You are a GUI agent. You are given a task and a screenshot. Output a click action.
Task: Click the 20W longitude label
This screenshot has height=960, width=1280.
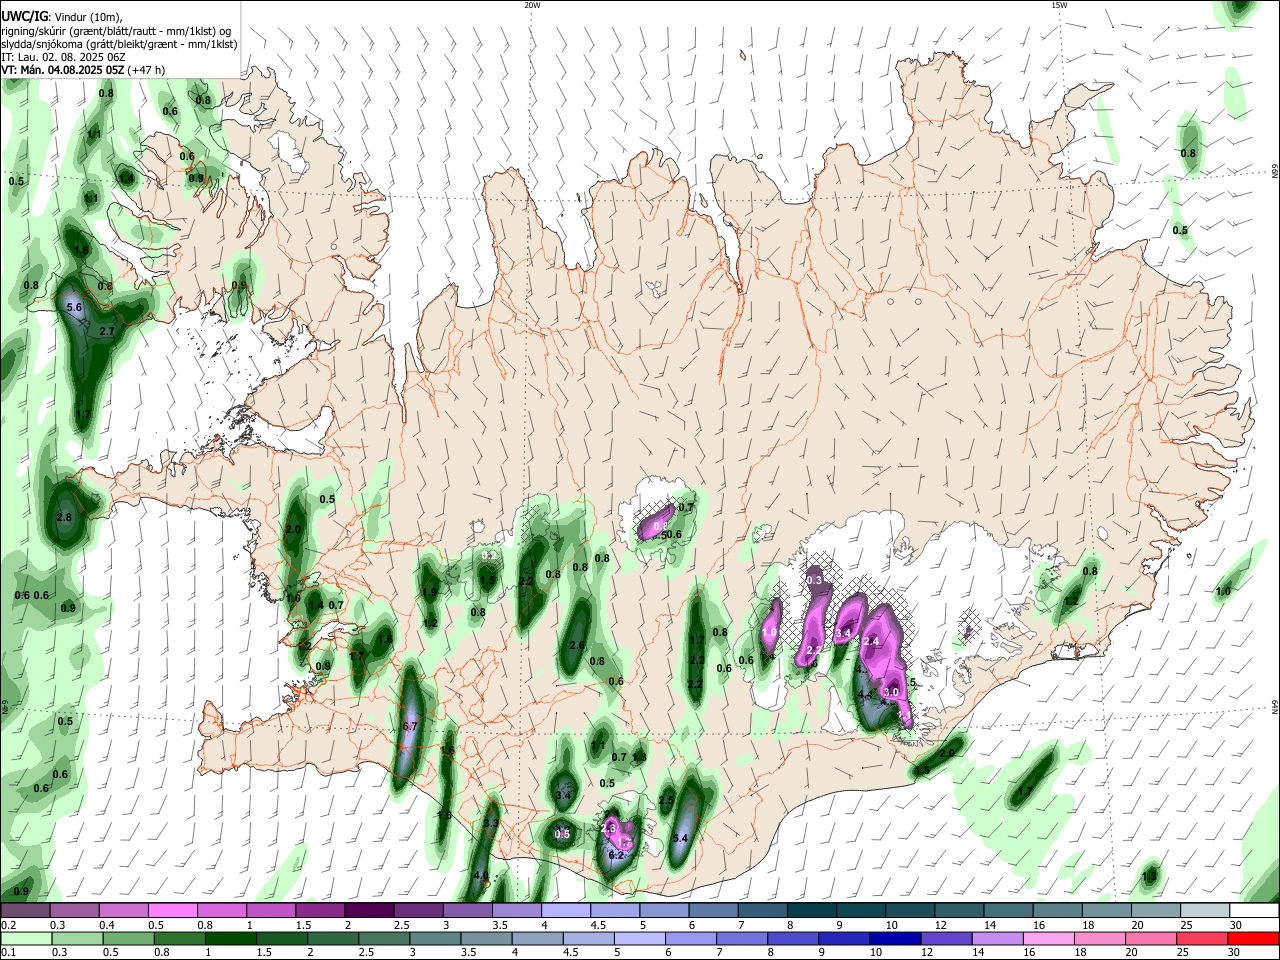pyautogui.click(x=532, y=5)
